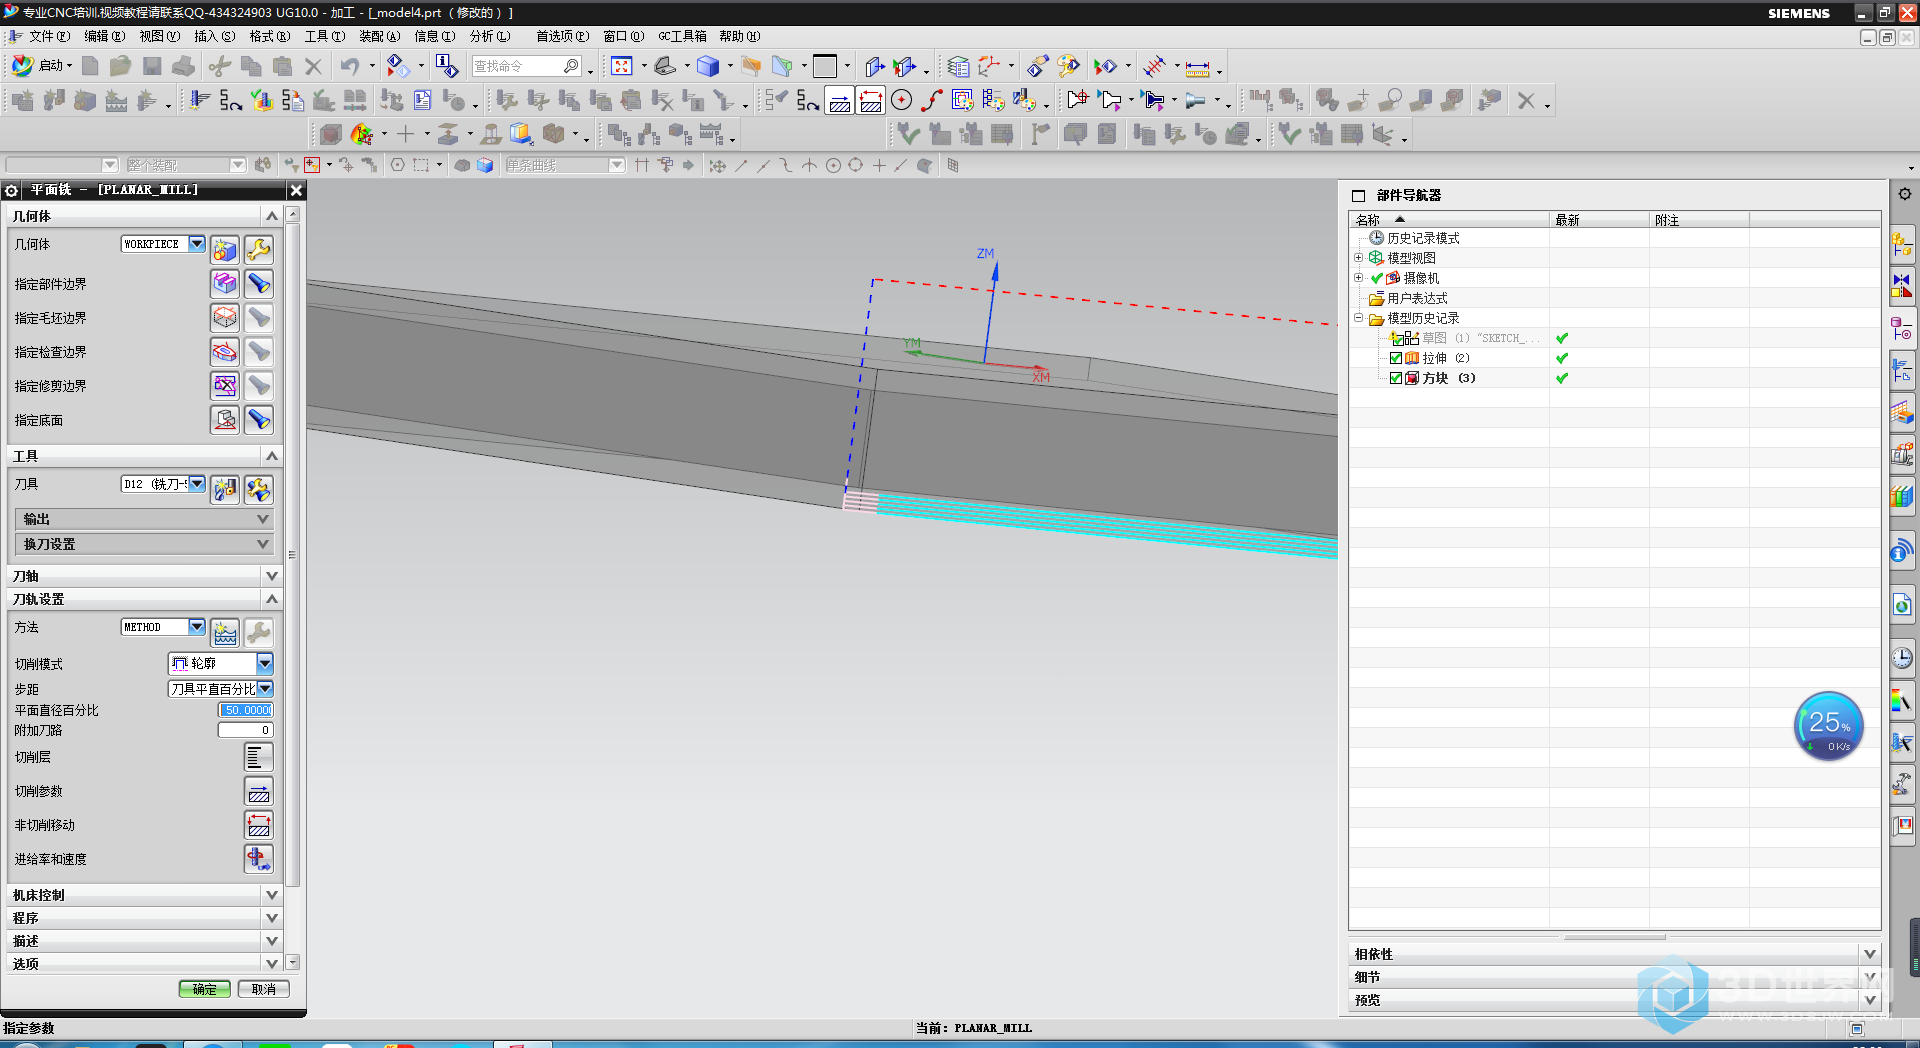Screen dimensions: 1920x1048
Task: Select the trim boundaries icon
Action: [x=225, y=386]
